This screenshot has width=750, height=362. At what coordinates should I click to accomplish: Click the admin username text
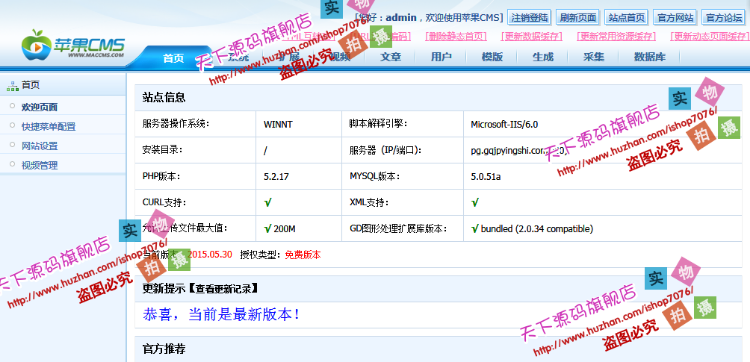(x=401, y=18)
